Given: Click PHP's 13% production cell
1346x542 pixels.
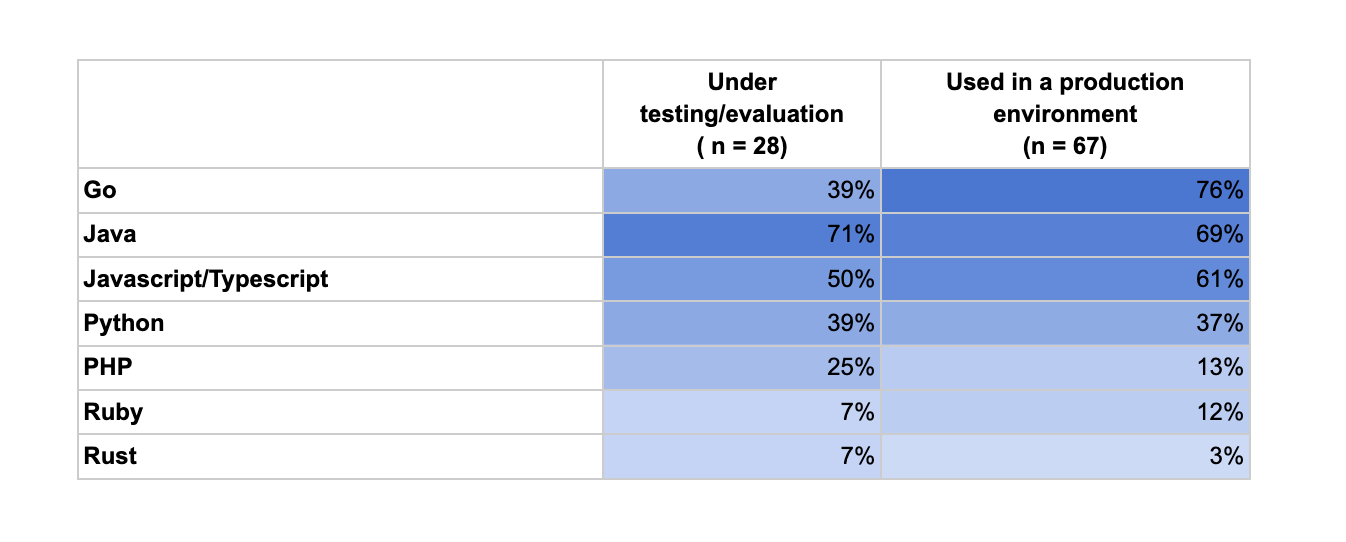Looking at the screenshot, I should point(1065,367).
